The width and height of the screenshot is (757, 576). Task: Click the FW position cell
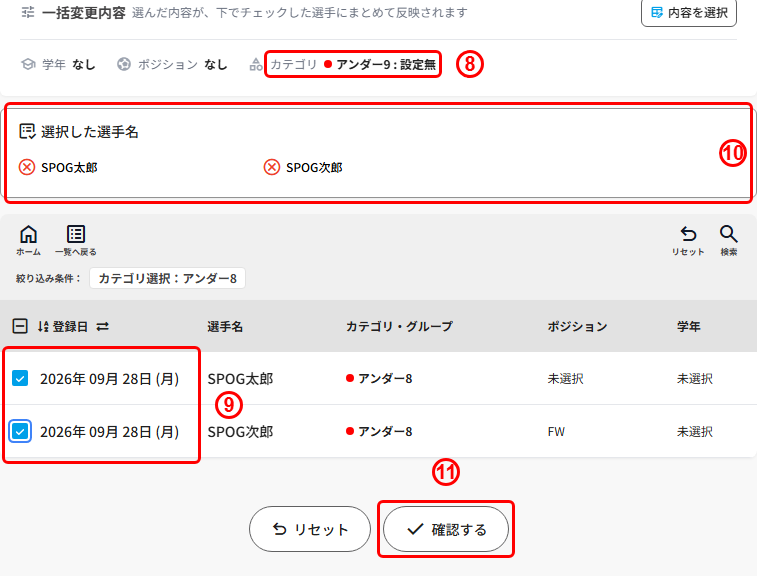click(556, 432)
